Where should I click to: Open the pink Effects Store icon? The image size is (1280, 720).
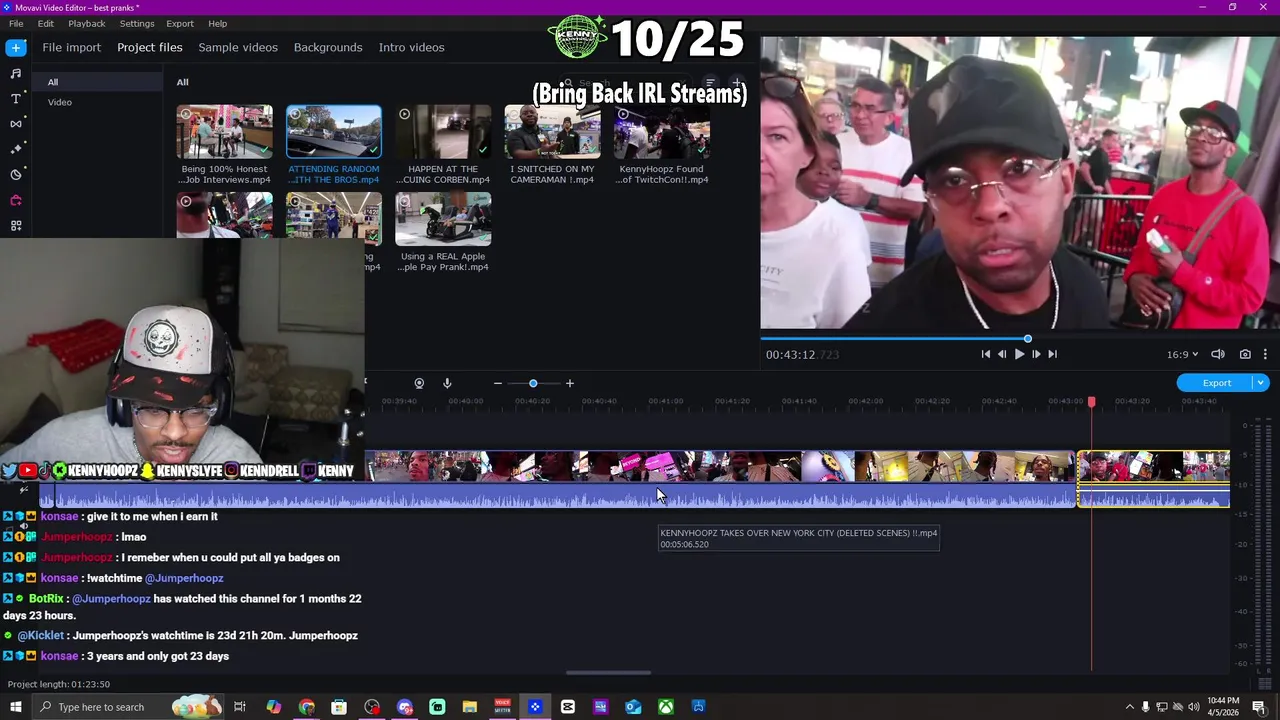click(16, 200)
